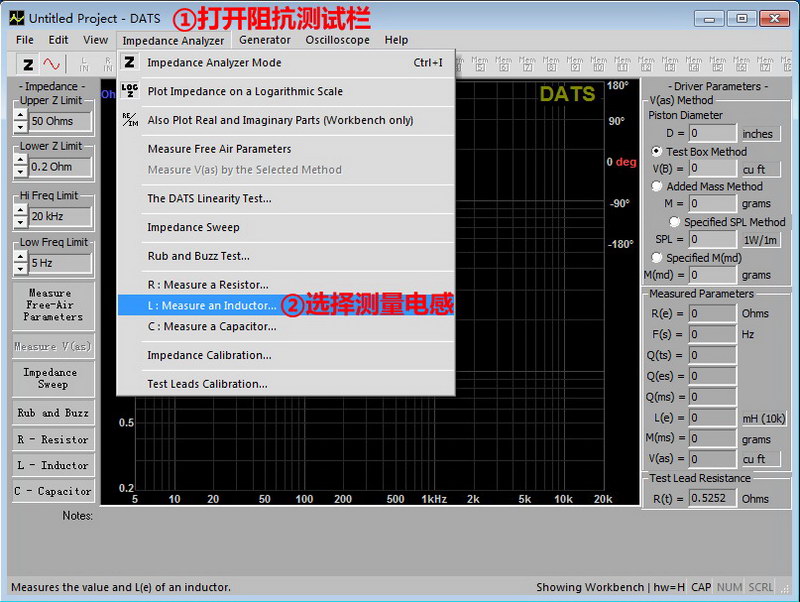Click the Piston Diameter D input field

712,133
